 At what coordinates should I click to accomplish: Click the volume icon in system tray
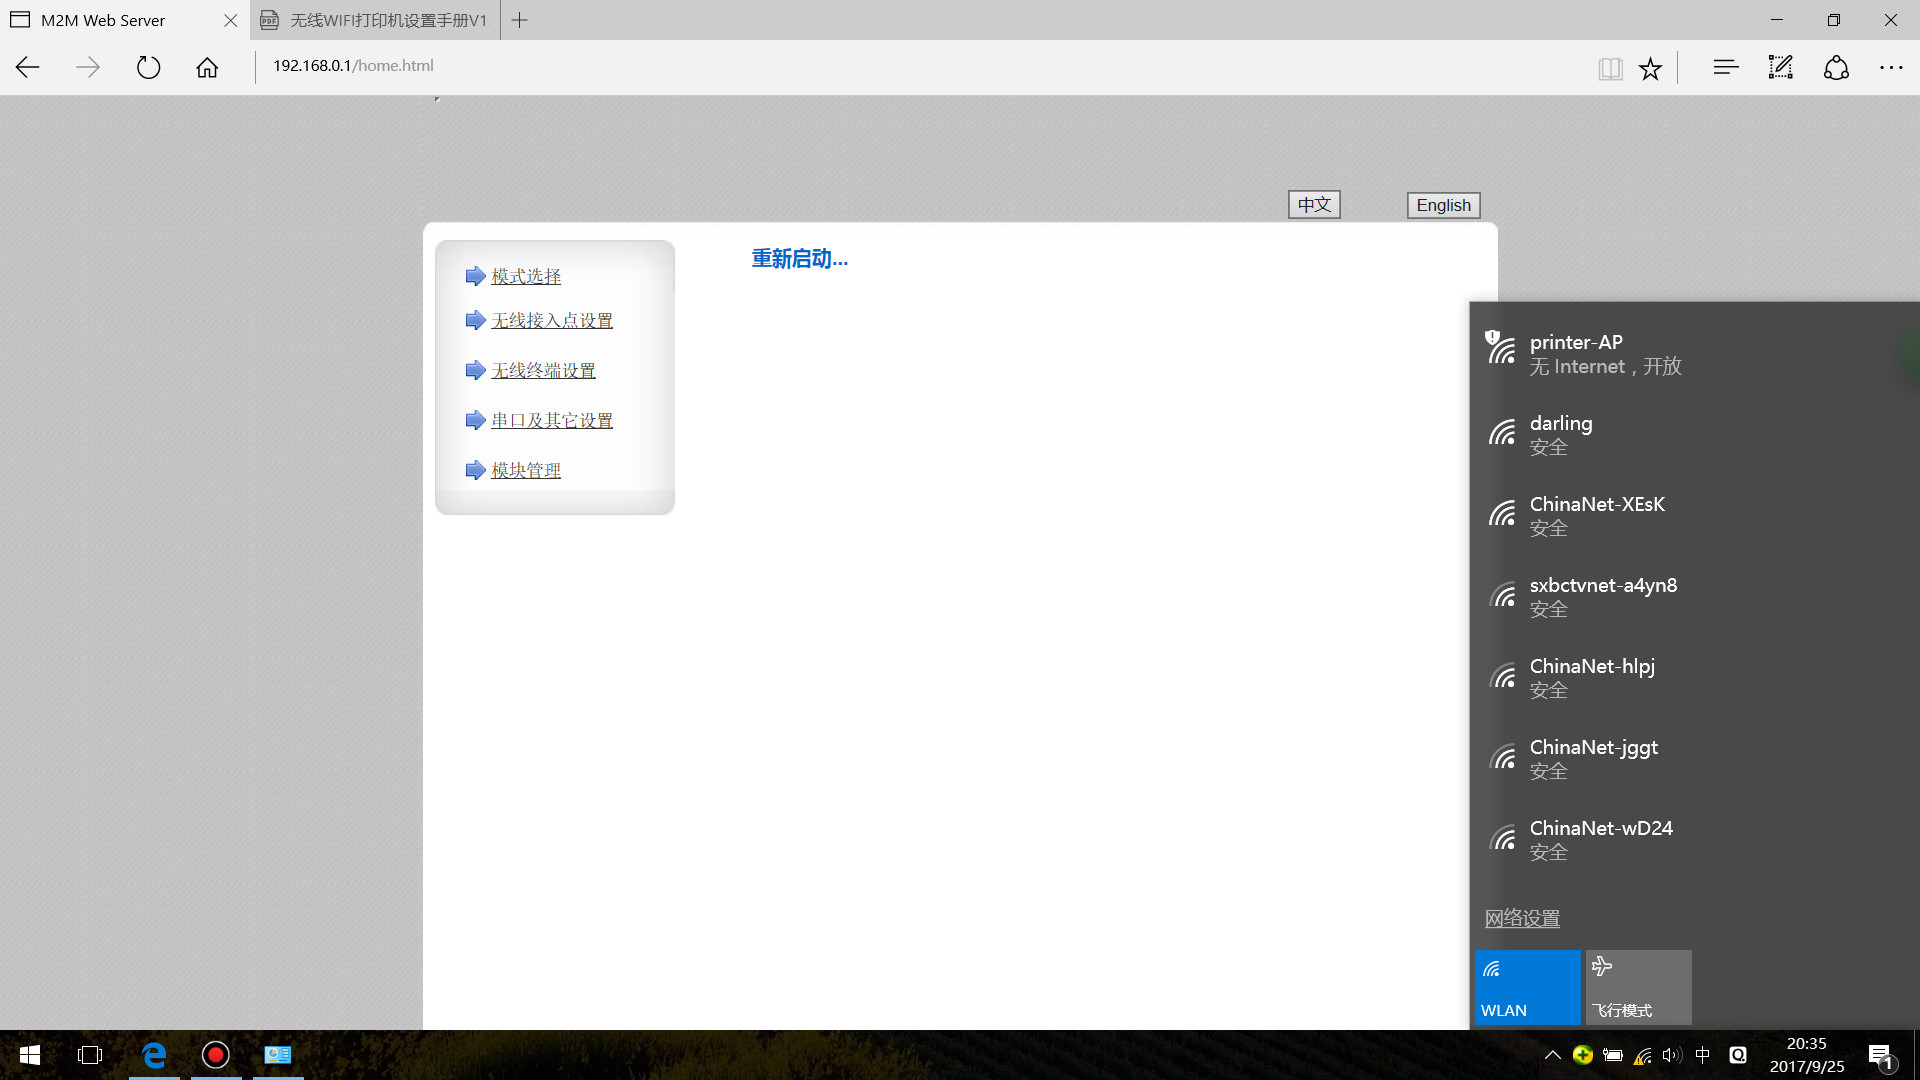(x=1671, y=1055)
